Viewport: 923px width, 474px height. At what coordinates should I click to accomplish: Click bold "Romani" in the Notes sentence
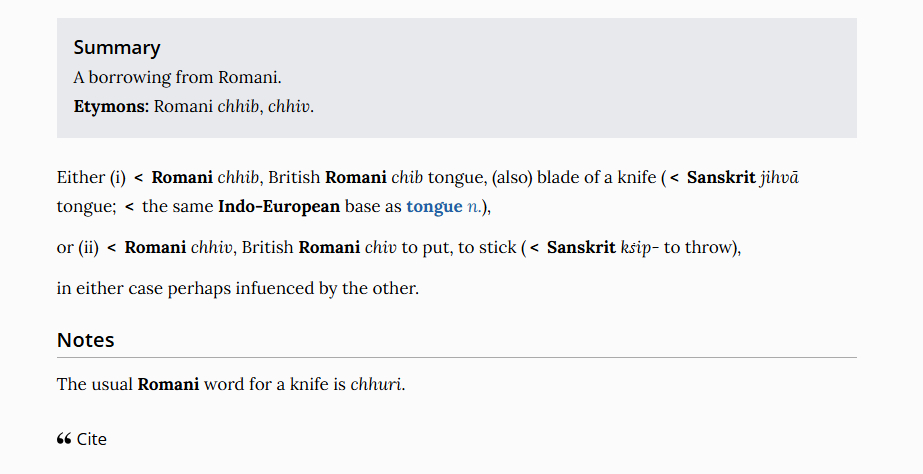[x=168, y=385]
